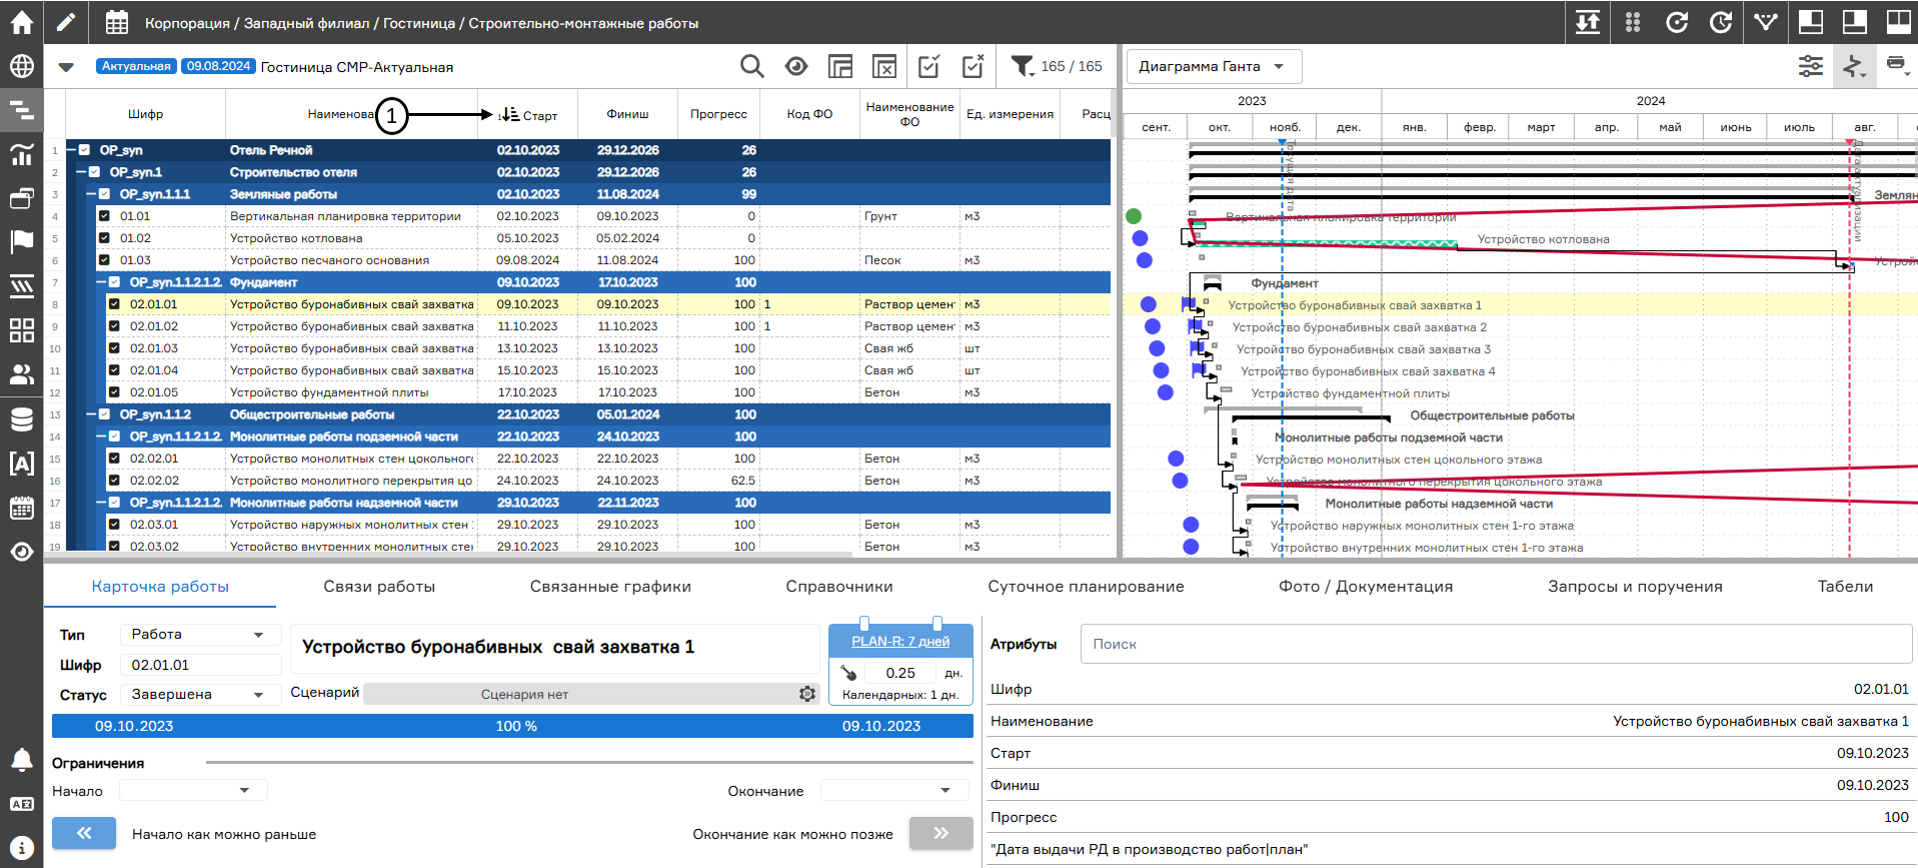
Task: Open the dashboard tiles sidebar icon
Action: tap(21, 330)
